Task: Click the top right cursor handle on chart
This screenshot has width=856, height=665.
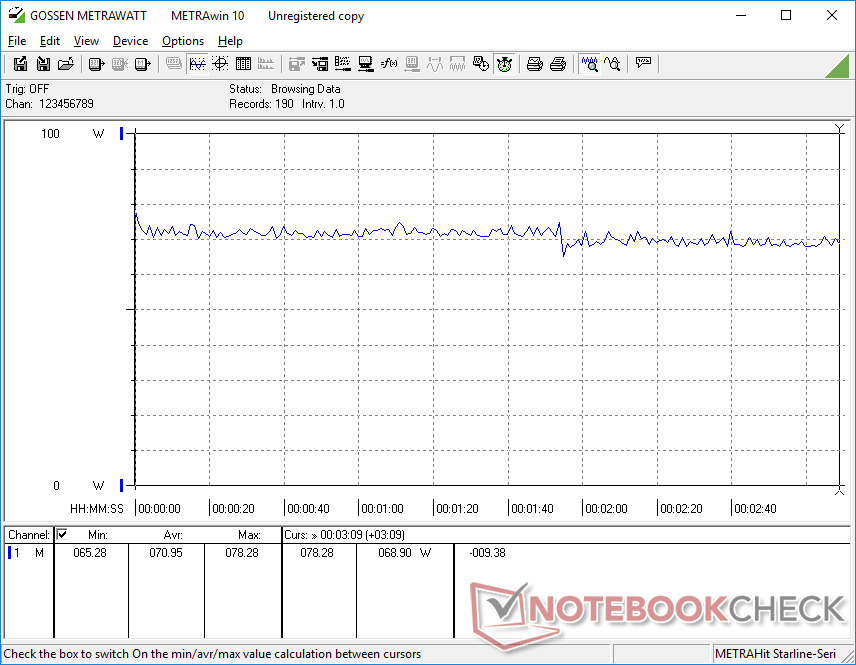Action: (x=840, y=128)
